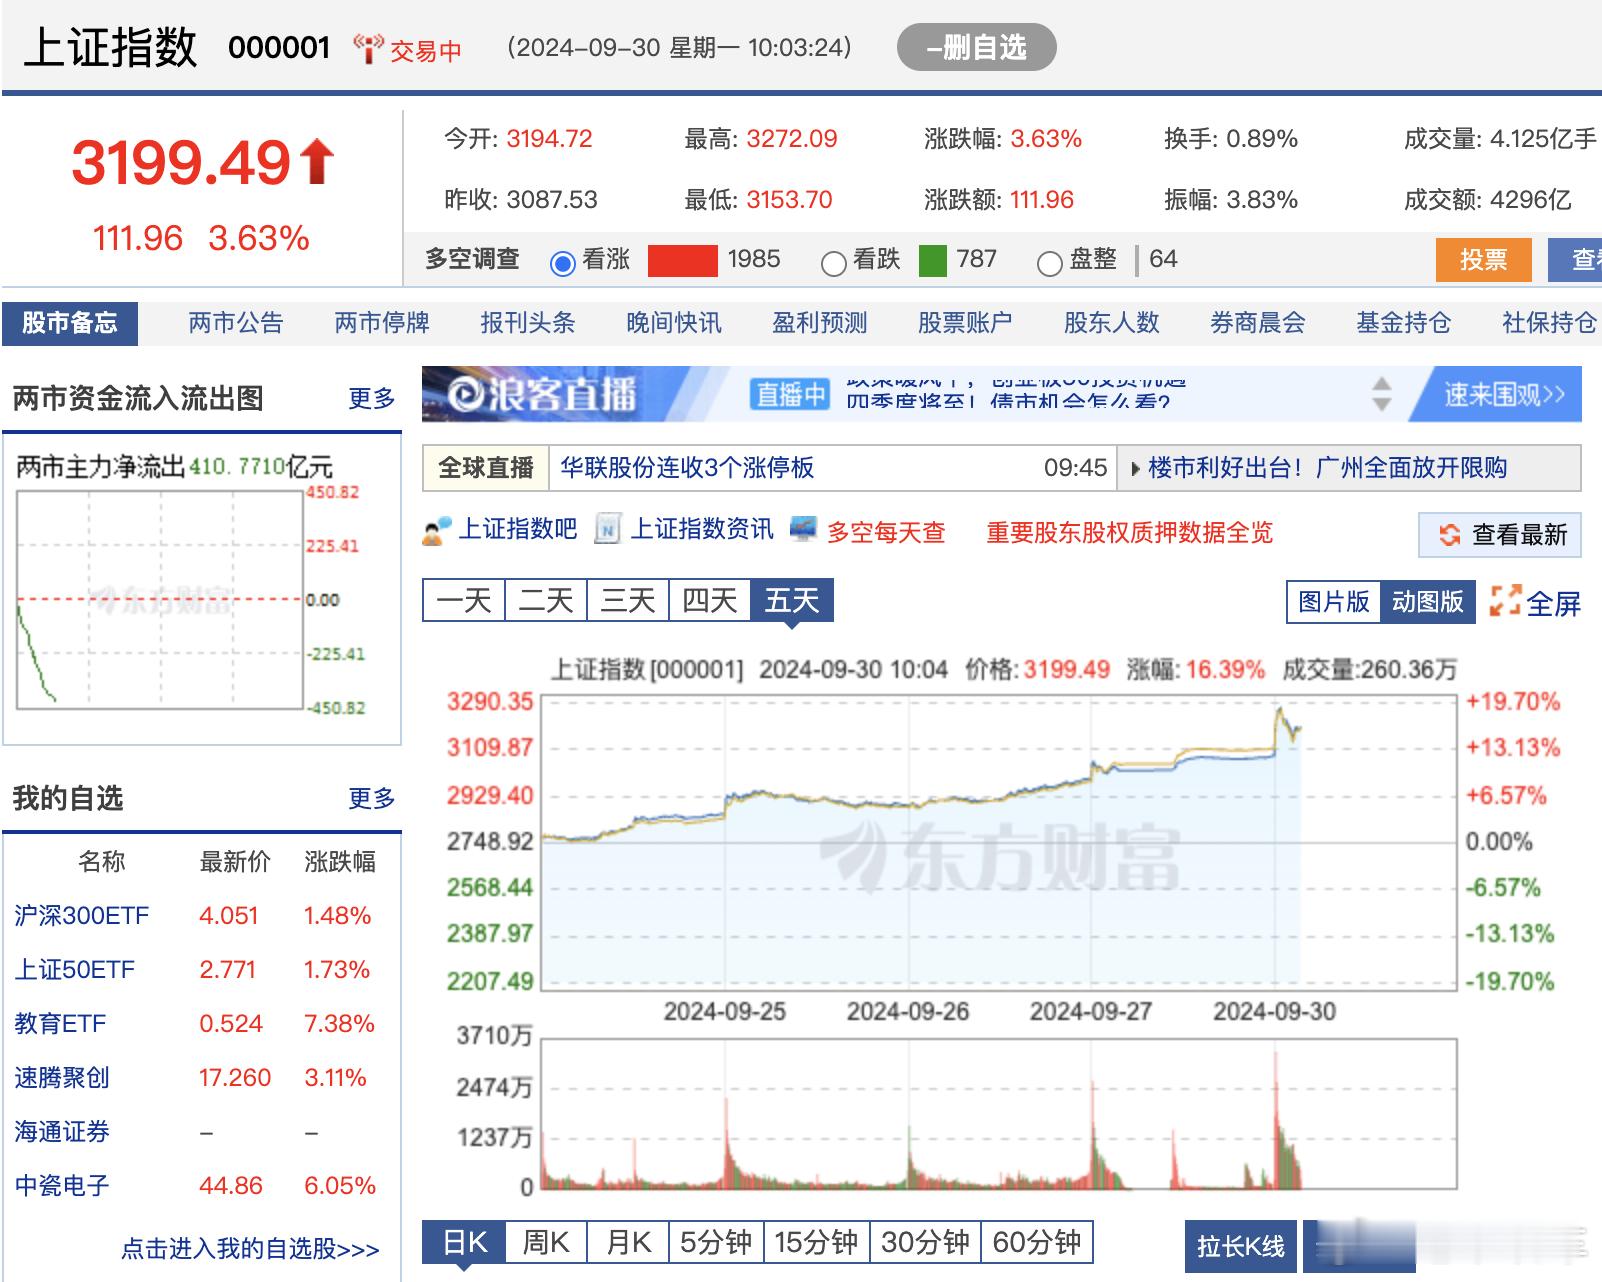Screen dimensions: 1602x1282
Task: Switch to 图片版 chart mode
Action: click(1333, 602)
